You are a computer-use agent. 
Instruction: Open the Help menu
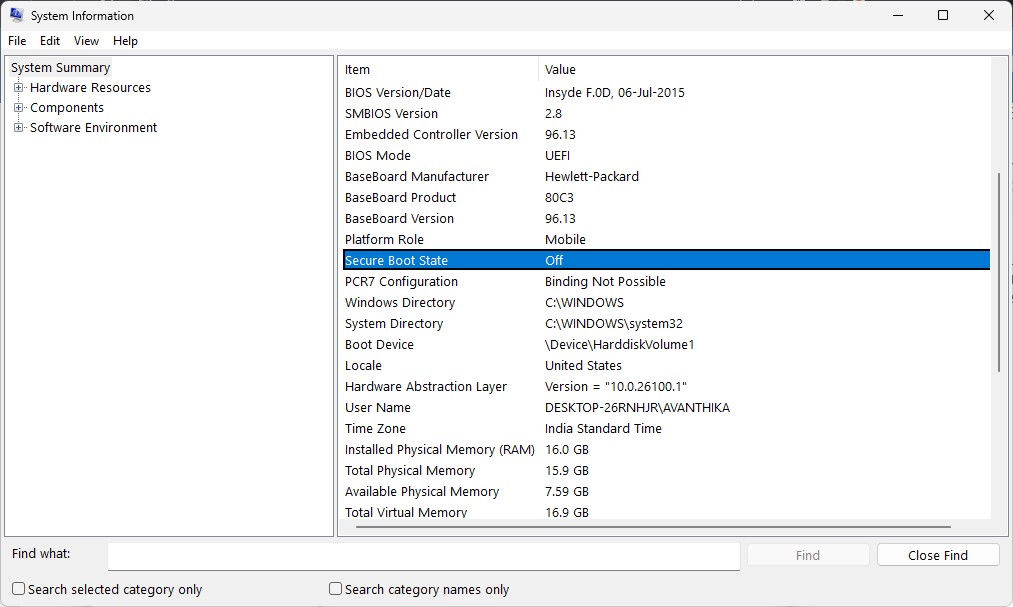pyautogui.click(x=125, y=41)
